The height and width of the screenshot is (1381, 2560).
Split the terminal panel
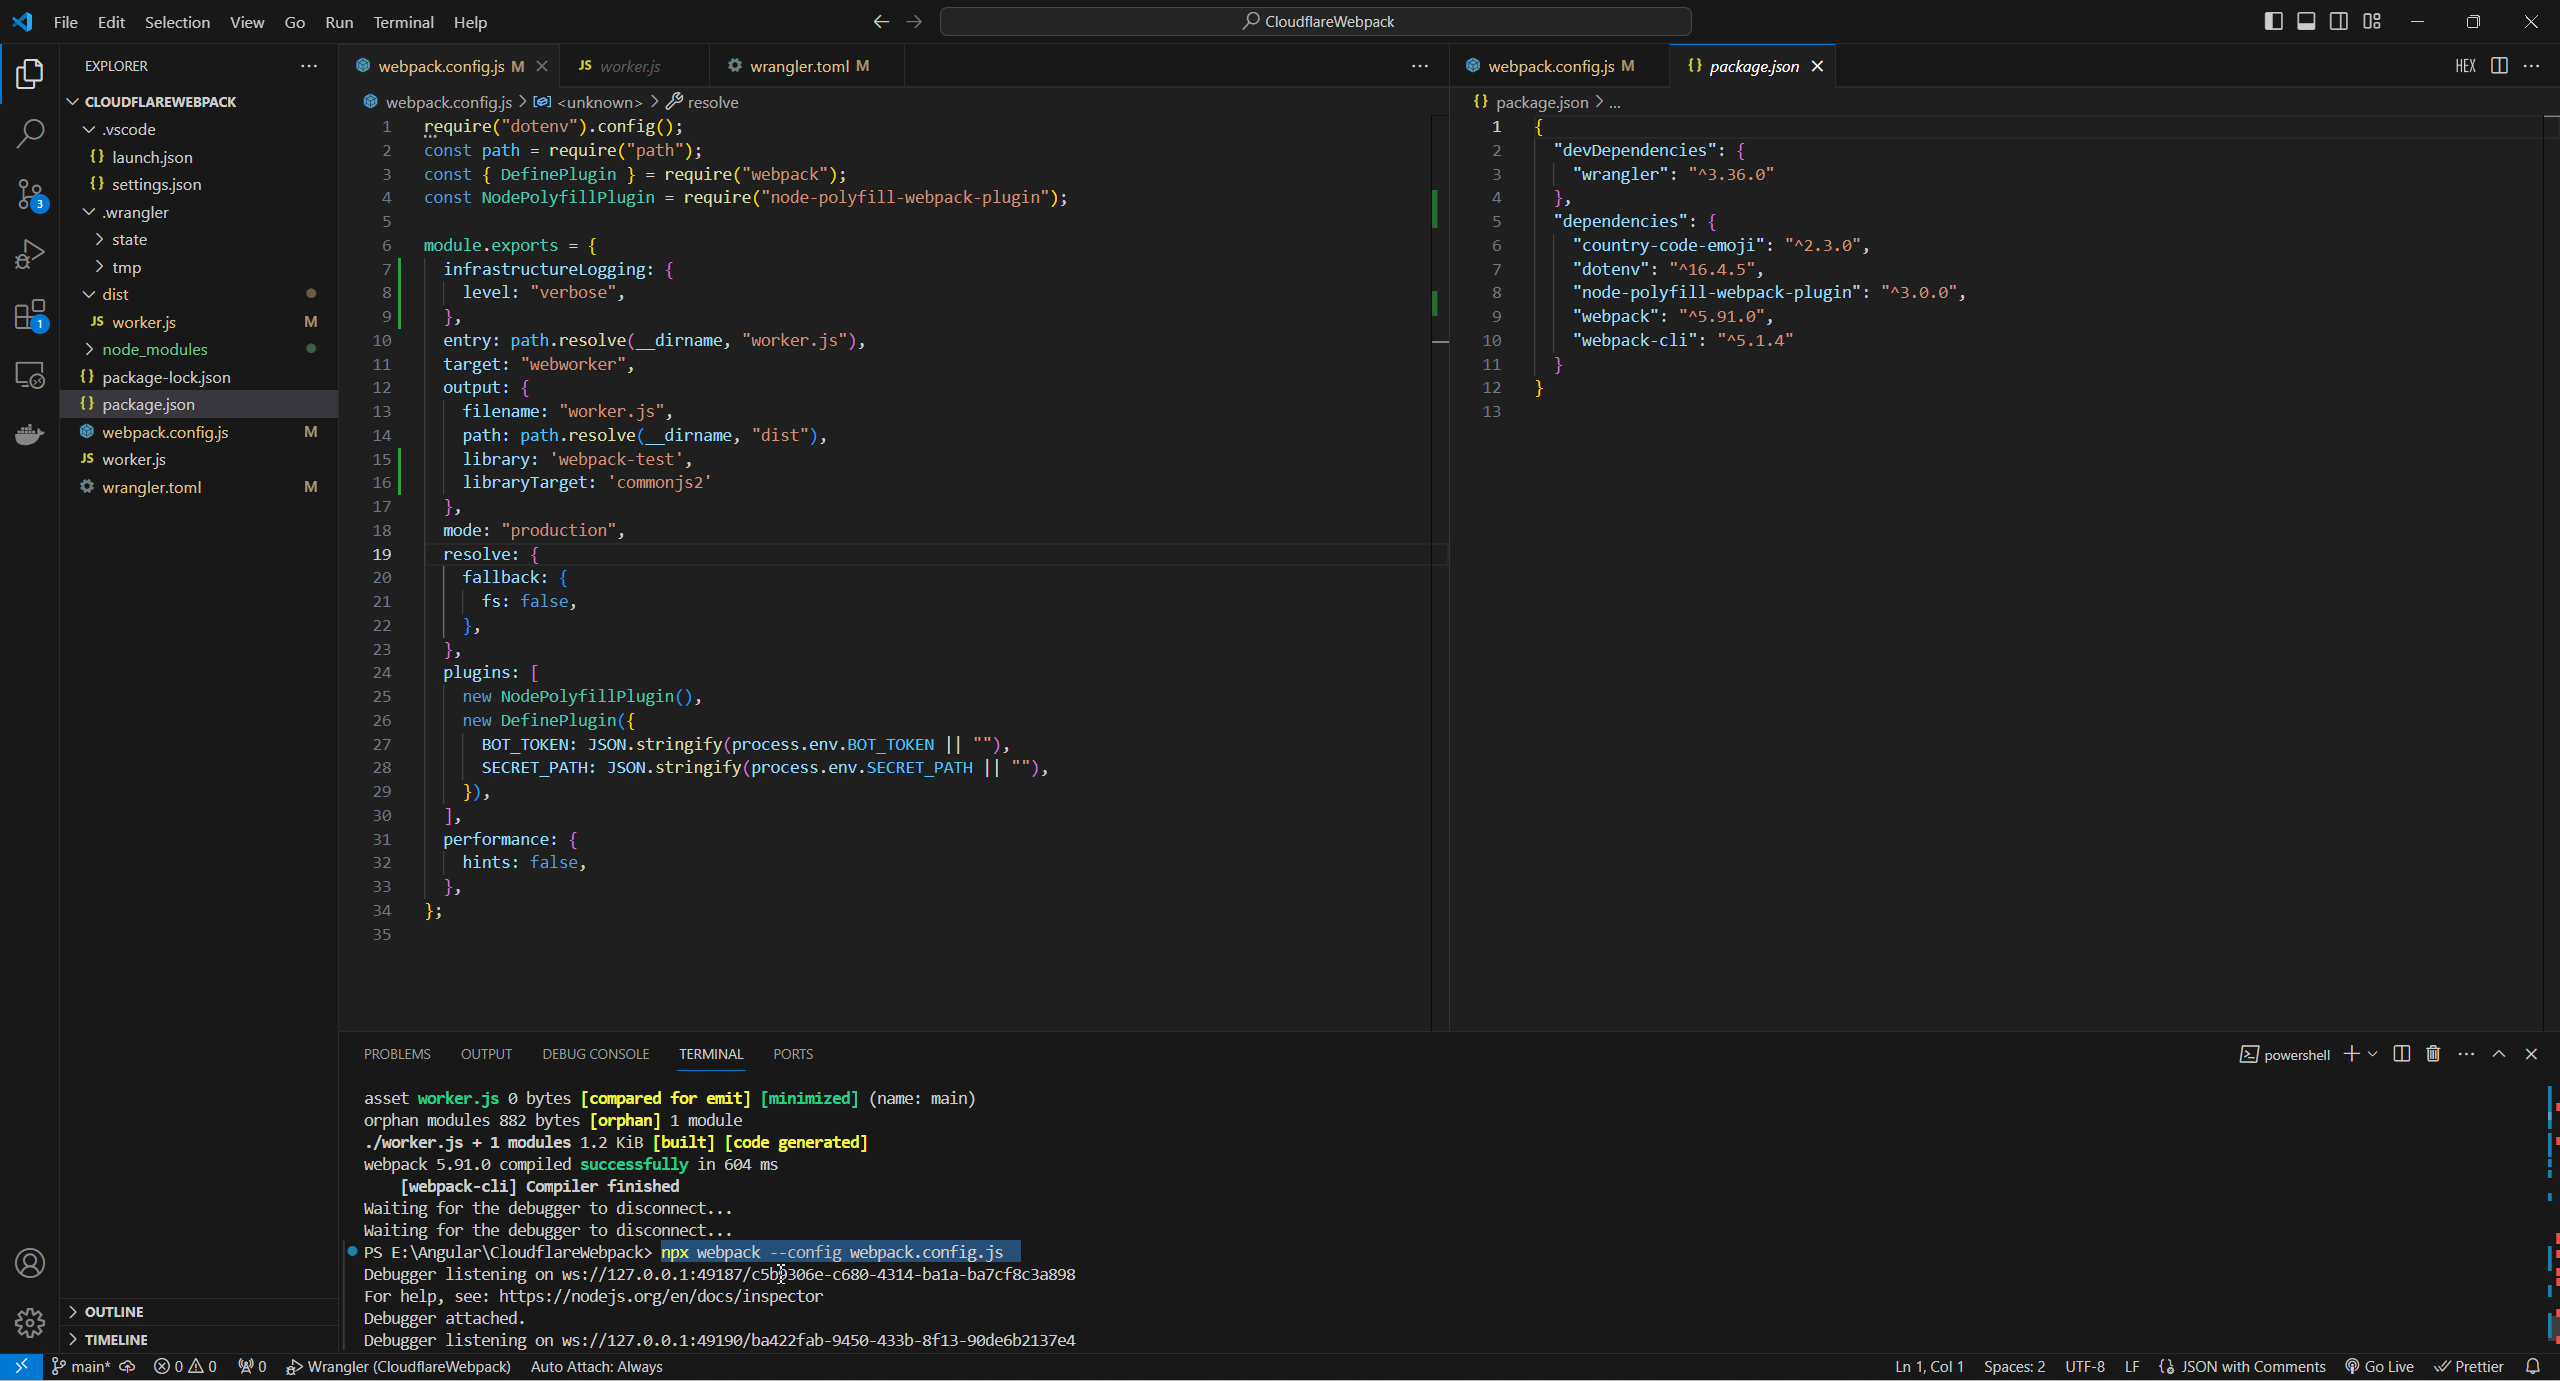coord(2402,1054)
